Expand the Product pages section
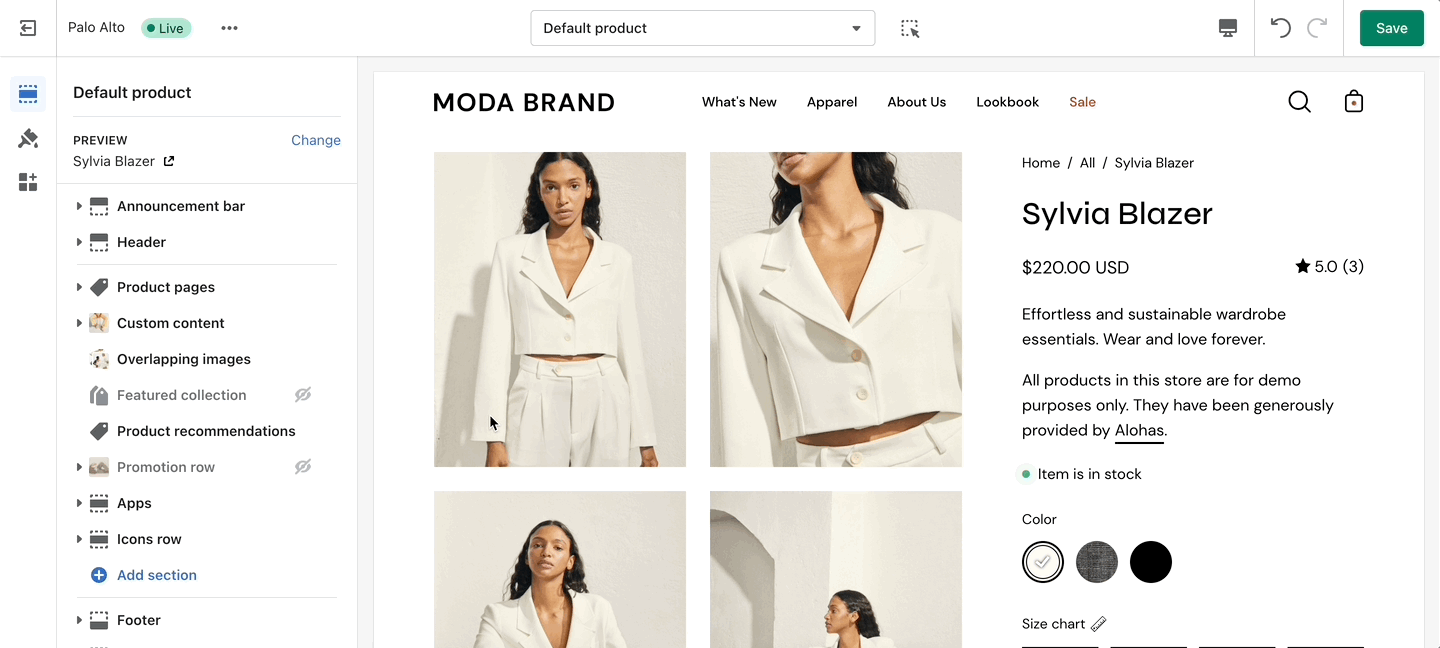 pos(79,287)
